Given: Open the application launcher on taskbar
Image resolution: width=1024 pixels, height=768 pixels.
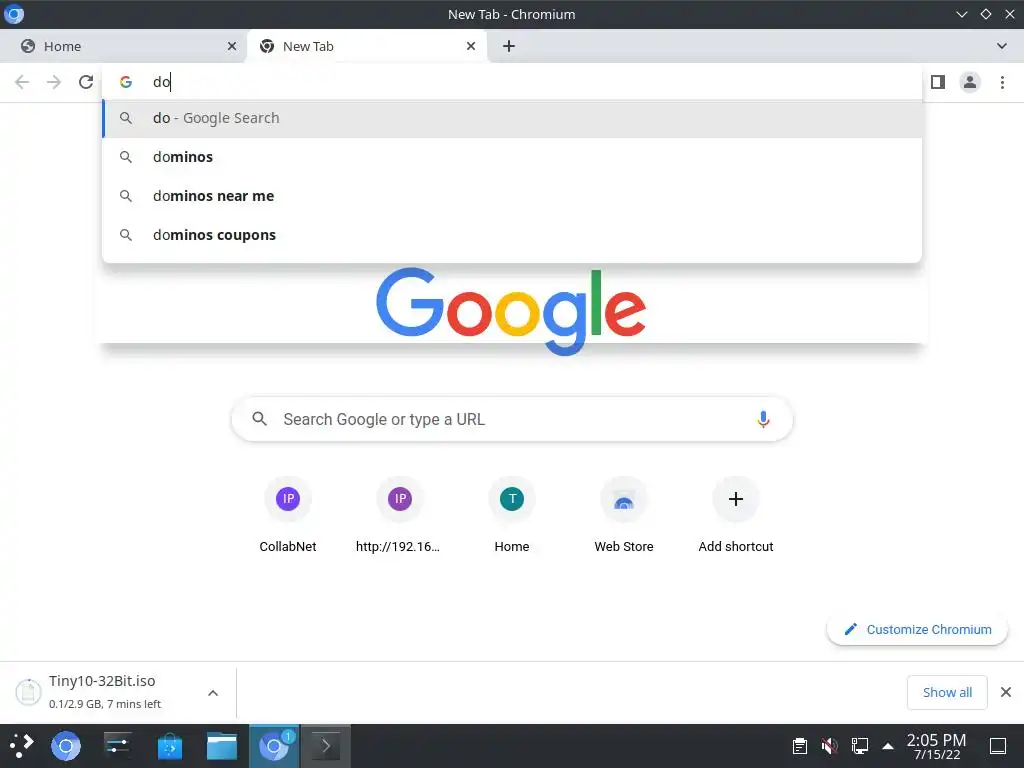Looking at the screenshot, I should 22,746.
